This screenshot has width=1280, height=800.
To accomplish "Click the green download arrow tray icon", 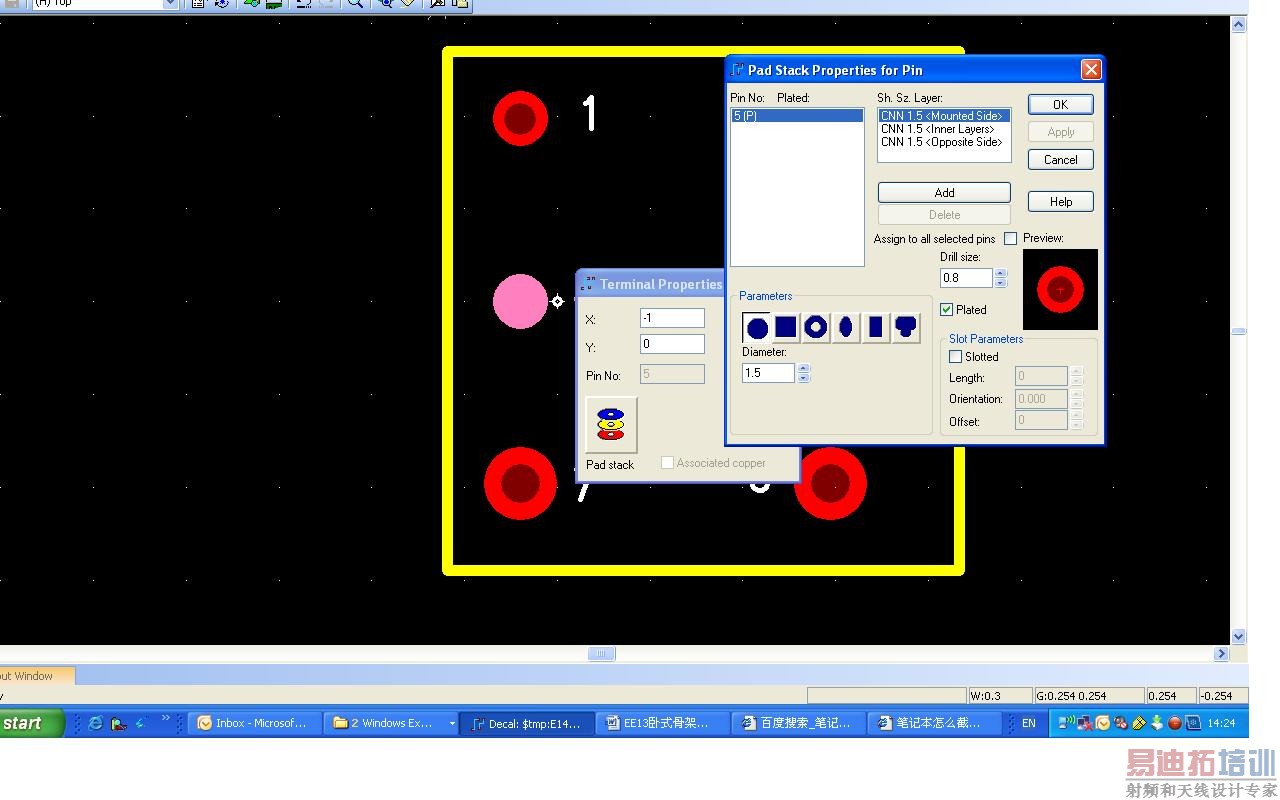I will point(1157,723).
